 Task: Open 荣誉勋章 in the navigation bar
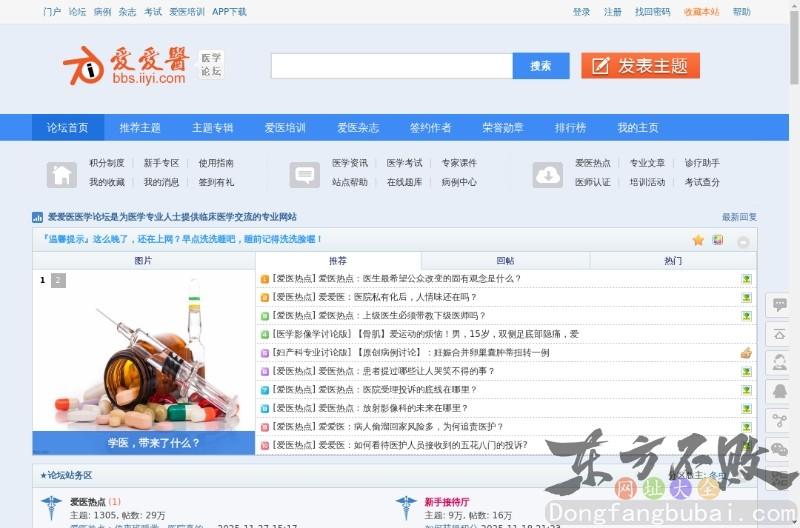tap(503, 128)
